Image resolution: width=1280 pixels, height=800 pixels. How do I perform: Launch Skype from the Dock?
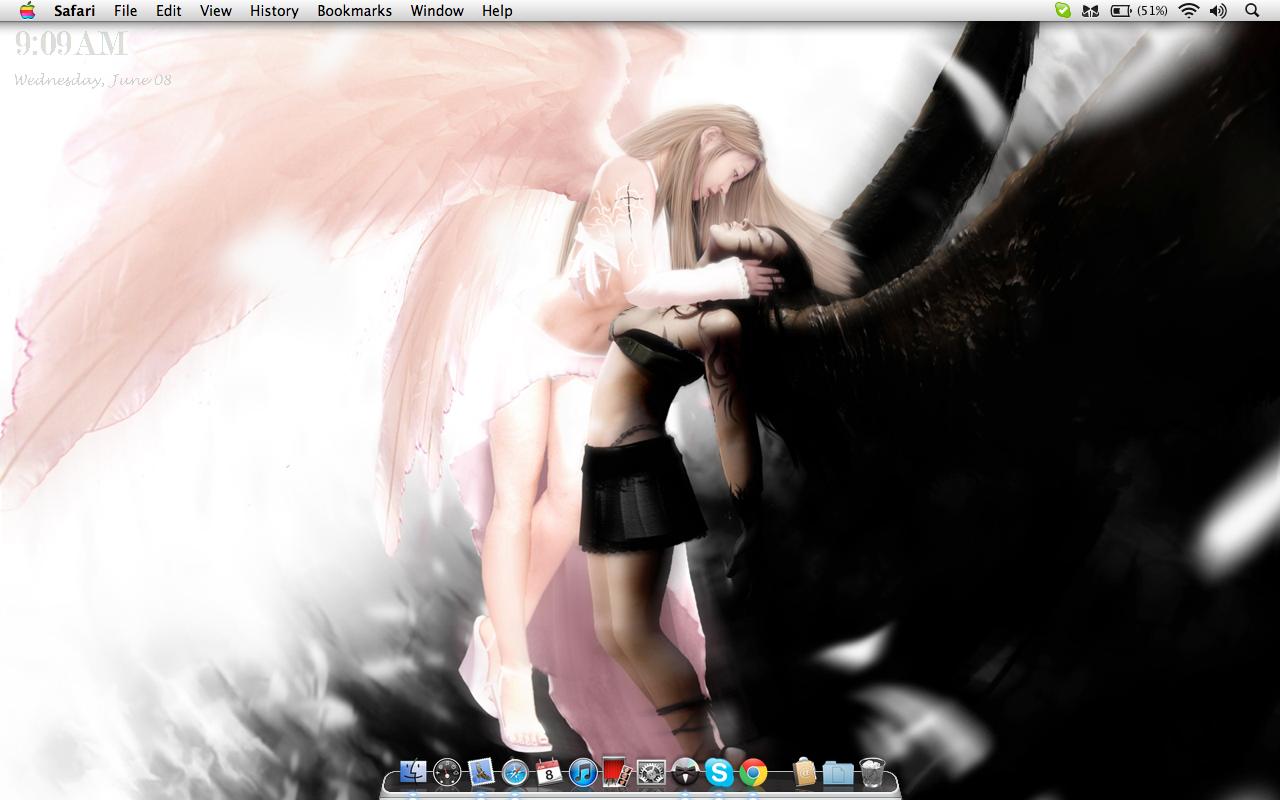pyautogui.click(x=719, y=772)
